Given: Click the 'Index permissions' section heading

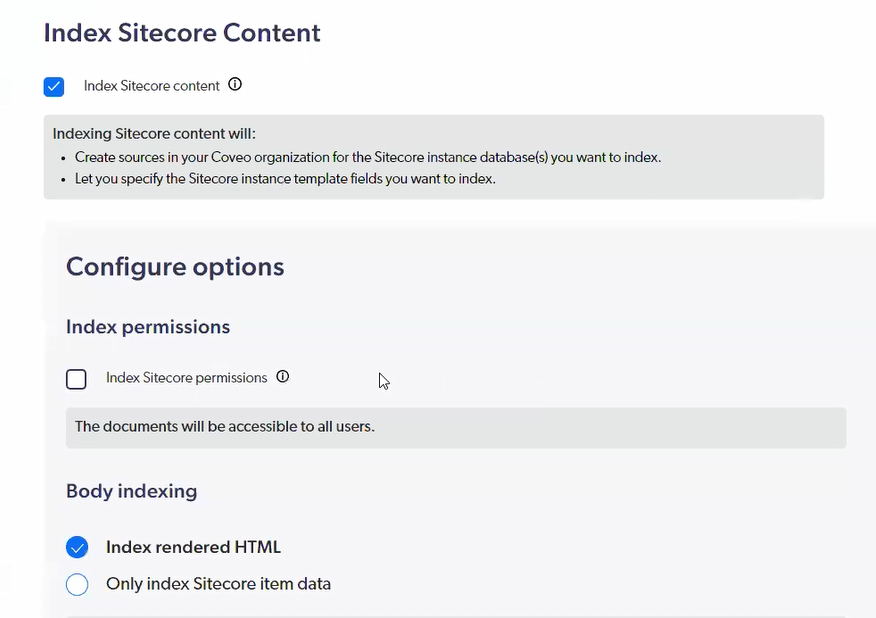Looking at the screenshot, I should click(x=148, y=327).
